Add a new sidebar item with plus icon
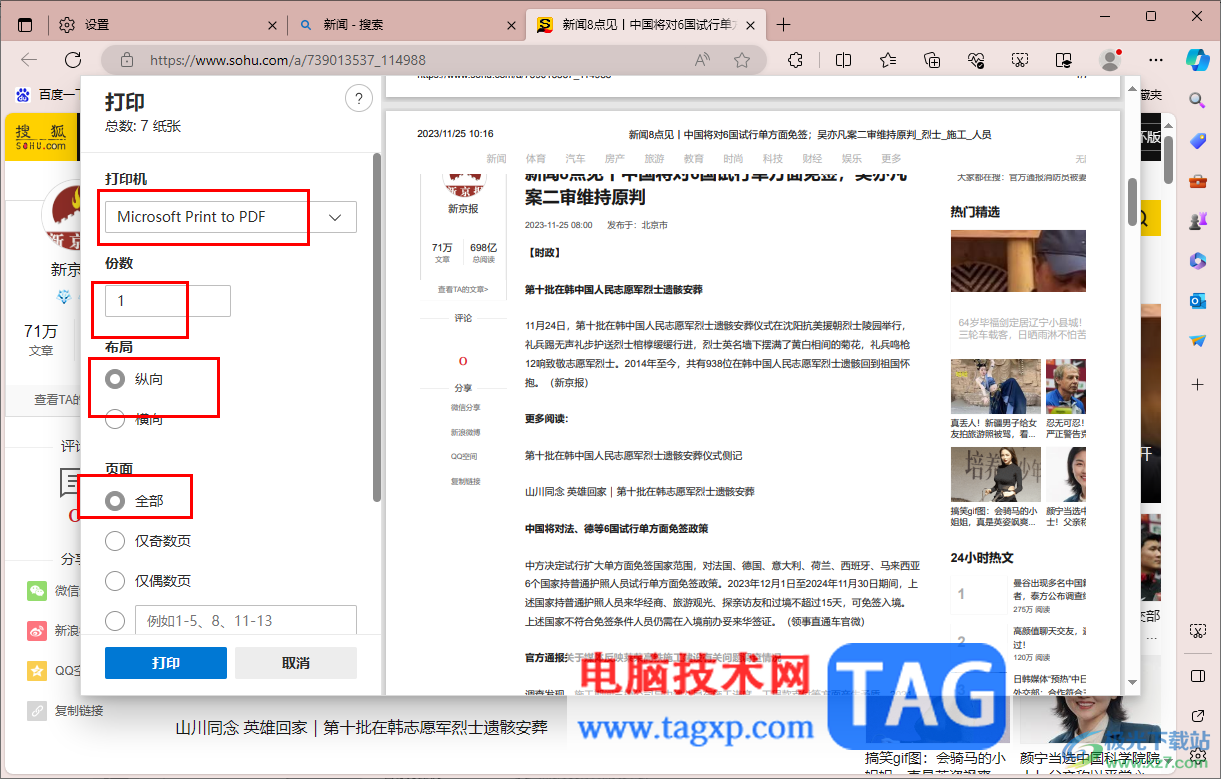 coord(1197,384)
